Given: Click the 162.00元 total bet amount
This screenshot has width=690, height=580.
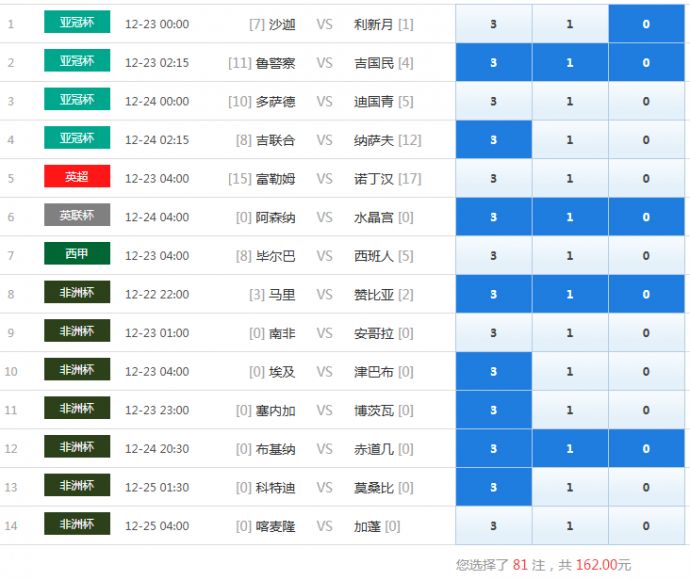Looking at the screenshot, I should click(x=601, y=565).
